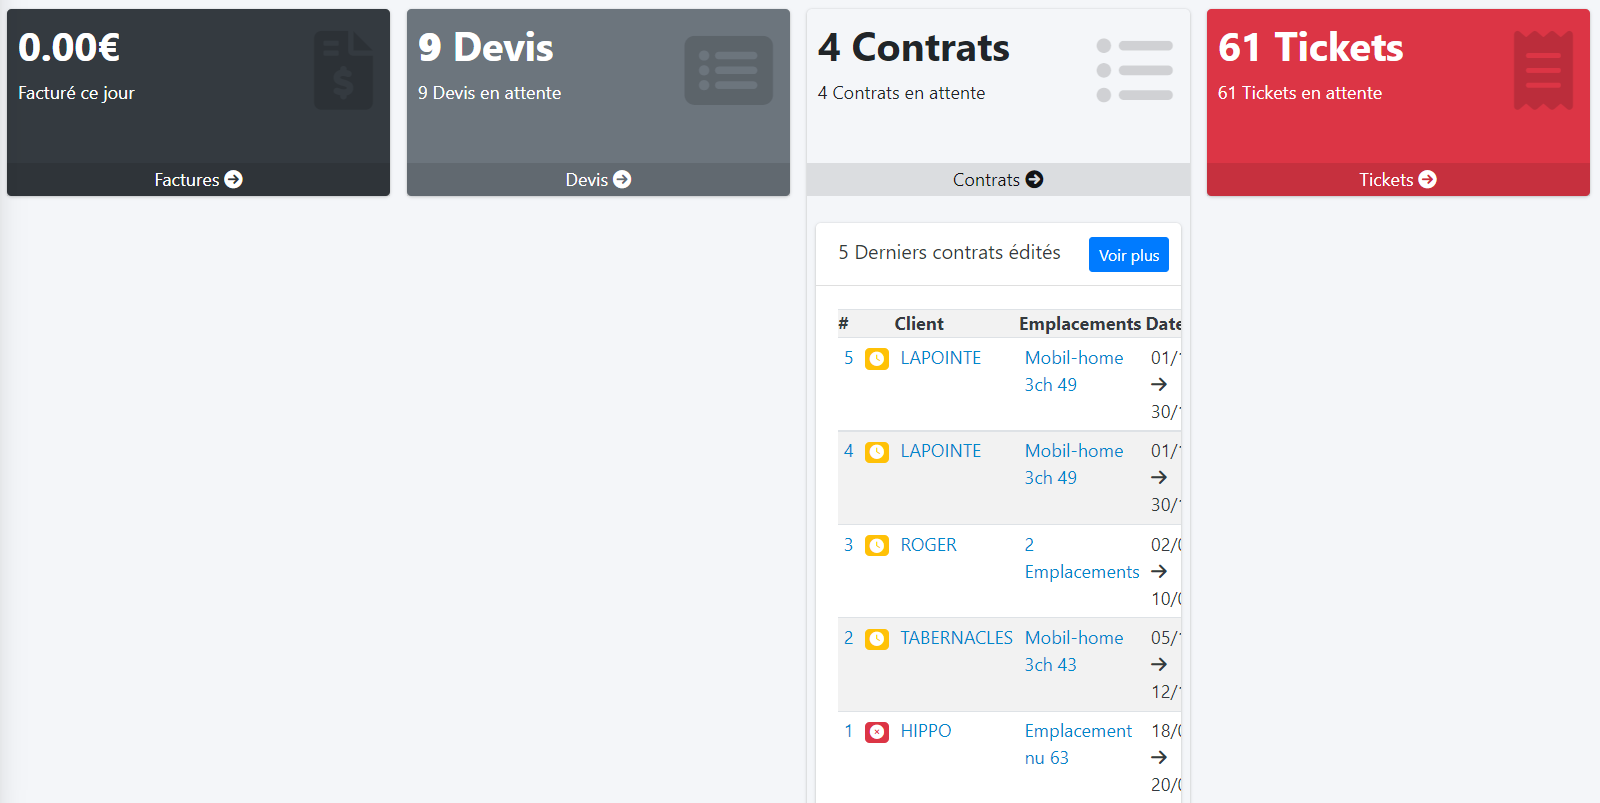The width and height of the screenshot is (1600, 803).
Task: Open contract number 4 link
Action: [848, 451]
